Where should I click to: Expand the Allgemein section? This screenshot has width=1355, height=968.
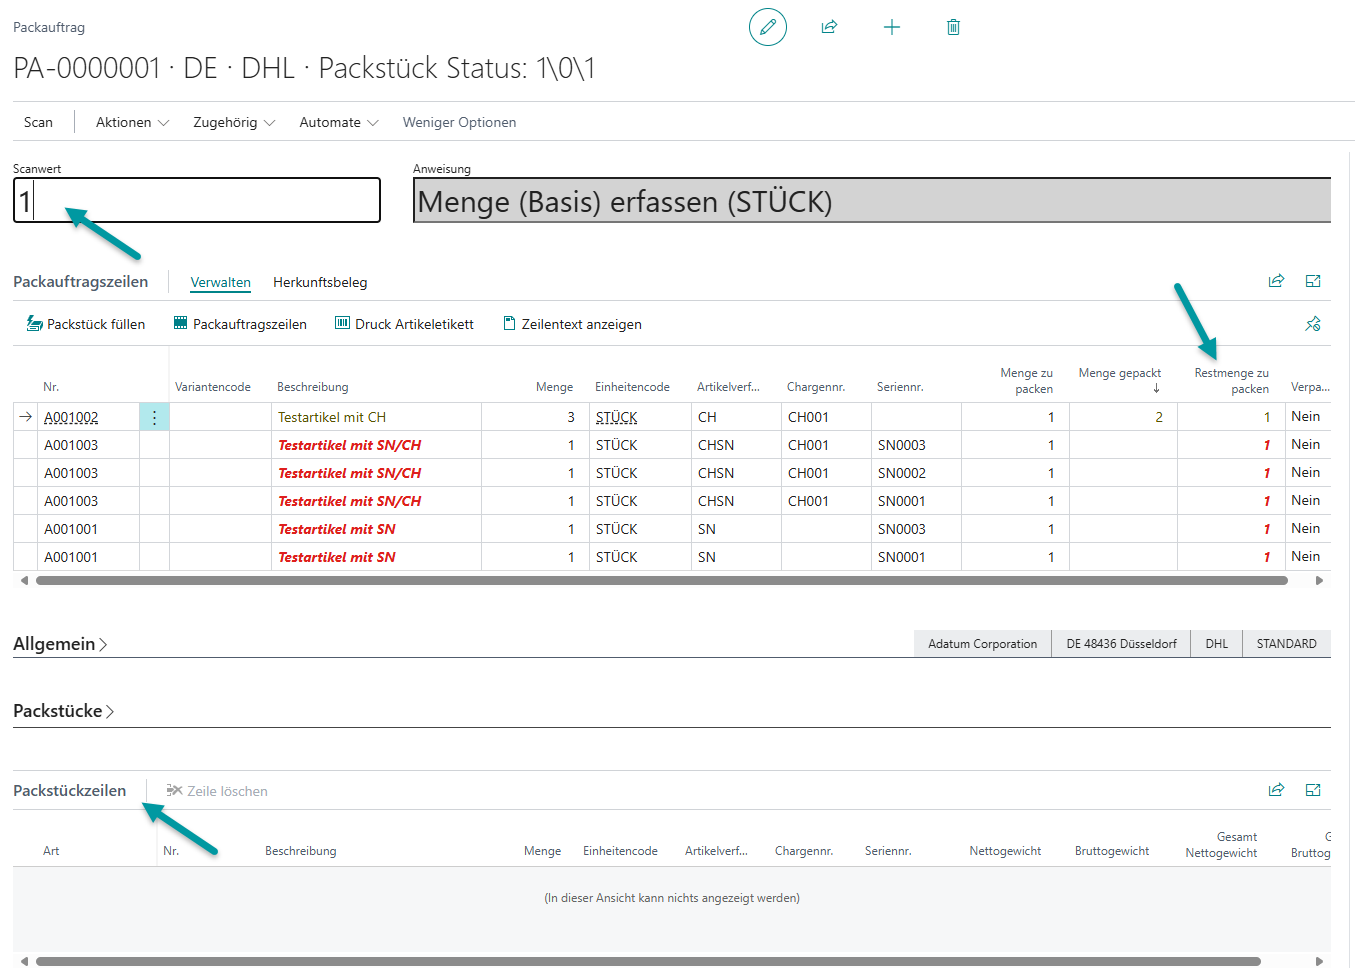(59, 644)
